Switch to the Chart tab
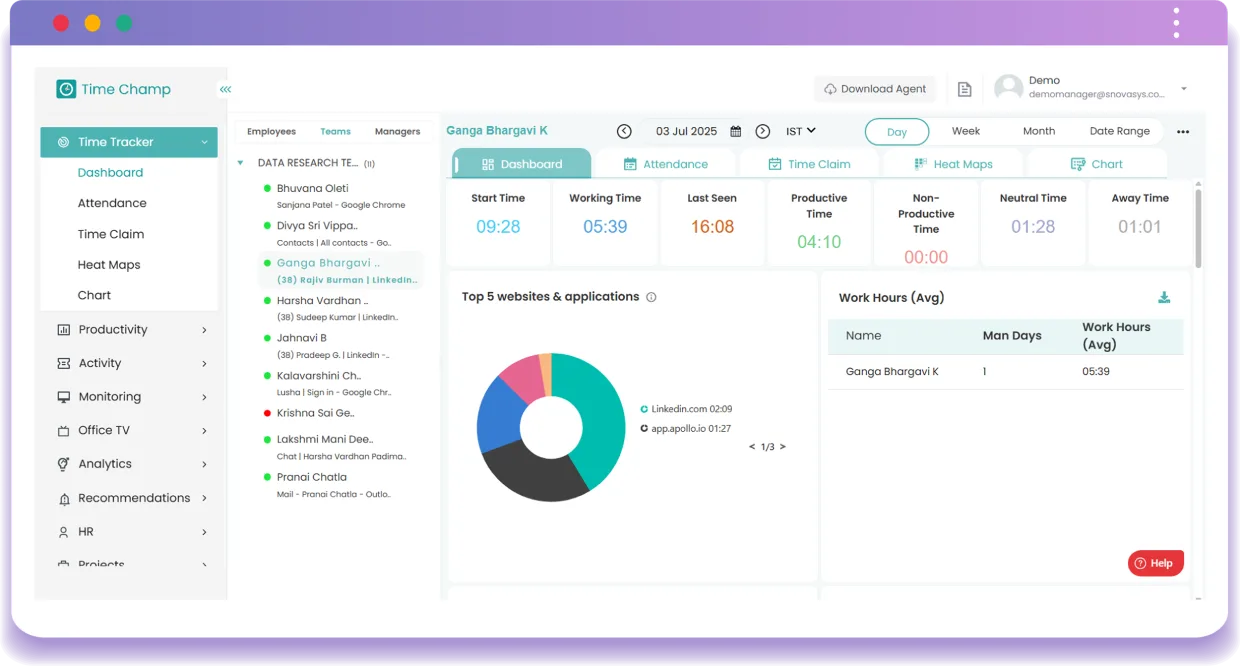The height and width of the screenshot is (666, 1240). [1097, 164]
